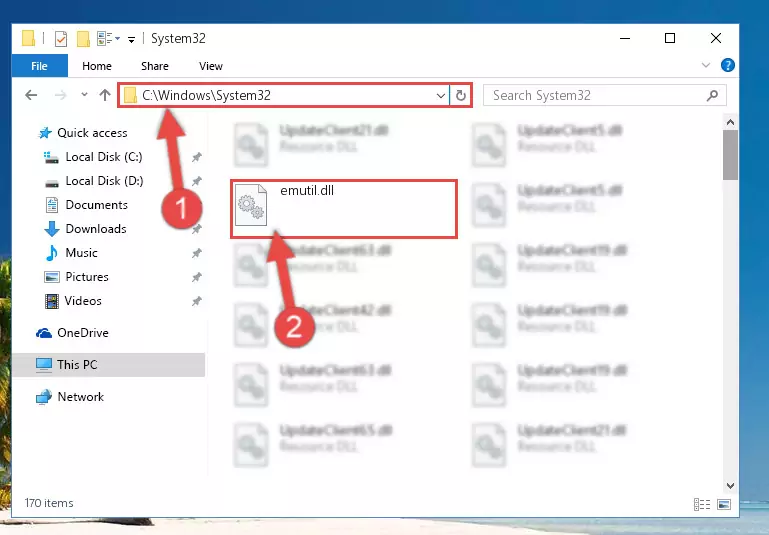Go up one folder level

pyautogui.click(x=104, y=95)
